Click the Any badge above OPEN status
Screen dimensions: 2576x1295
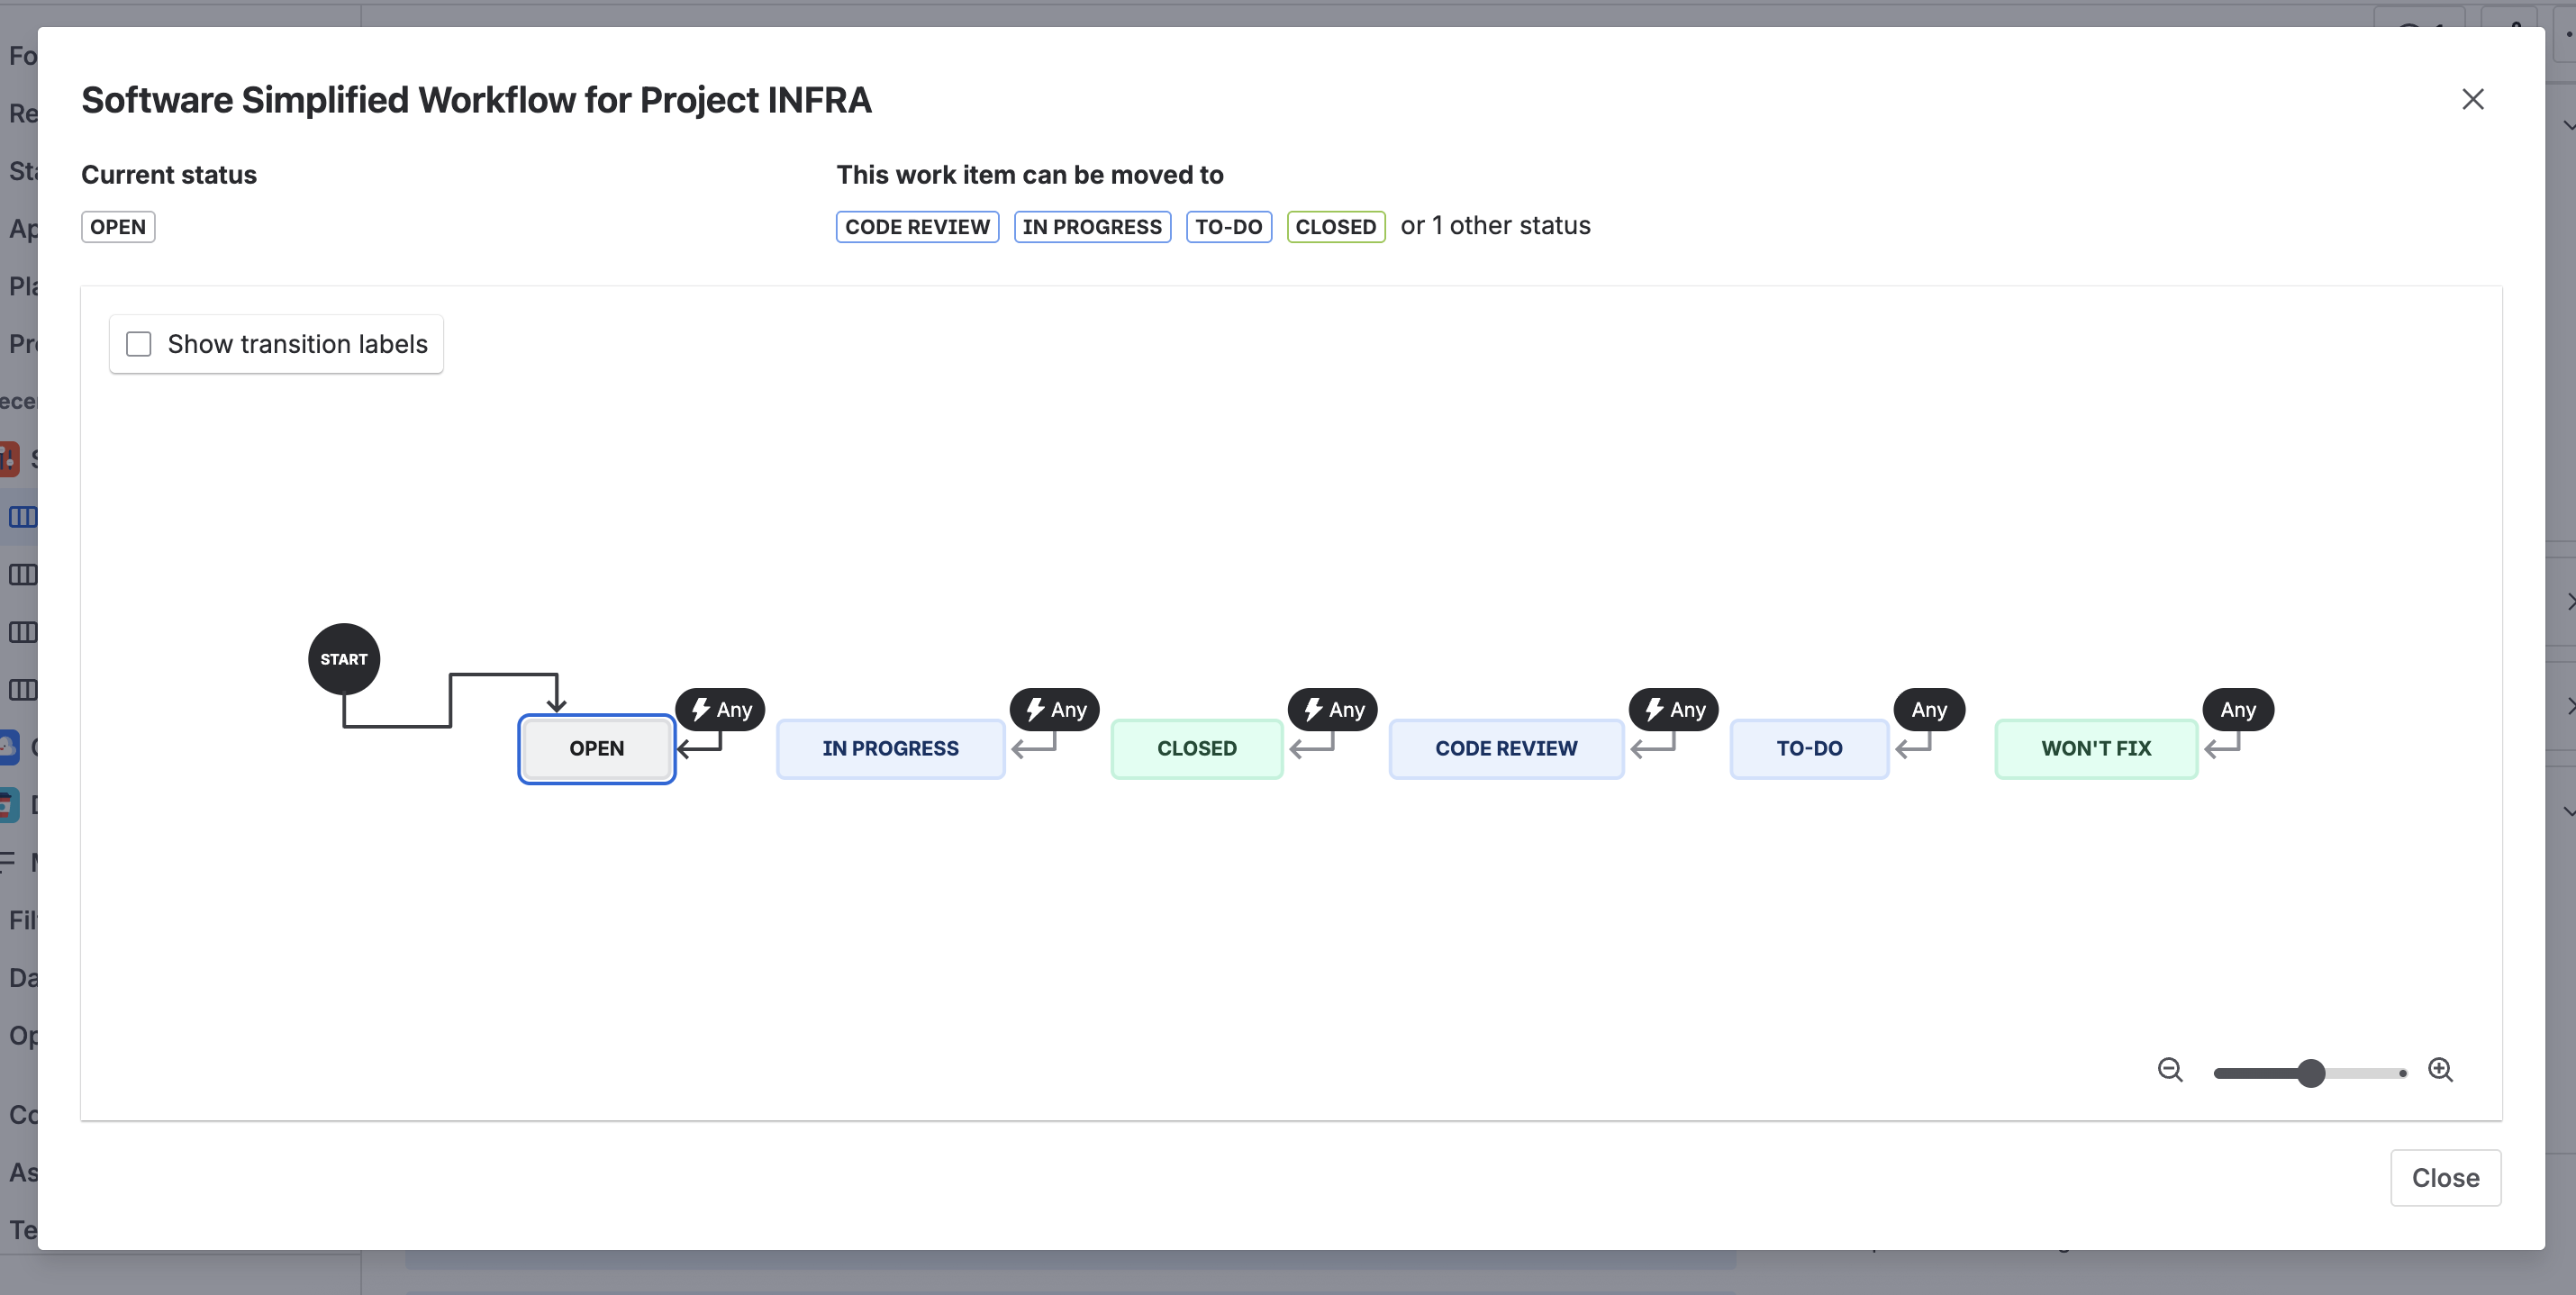[721, 709]
